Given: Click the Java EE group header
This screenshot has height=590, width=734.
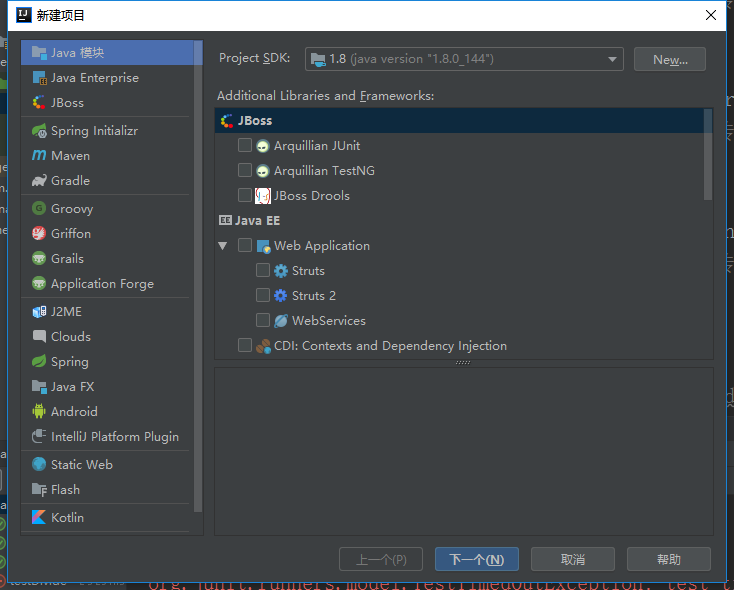Looking at the screenshot, I should (250, 221).
